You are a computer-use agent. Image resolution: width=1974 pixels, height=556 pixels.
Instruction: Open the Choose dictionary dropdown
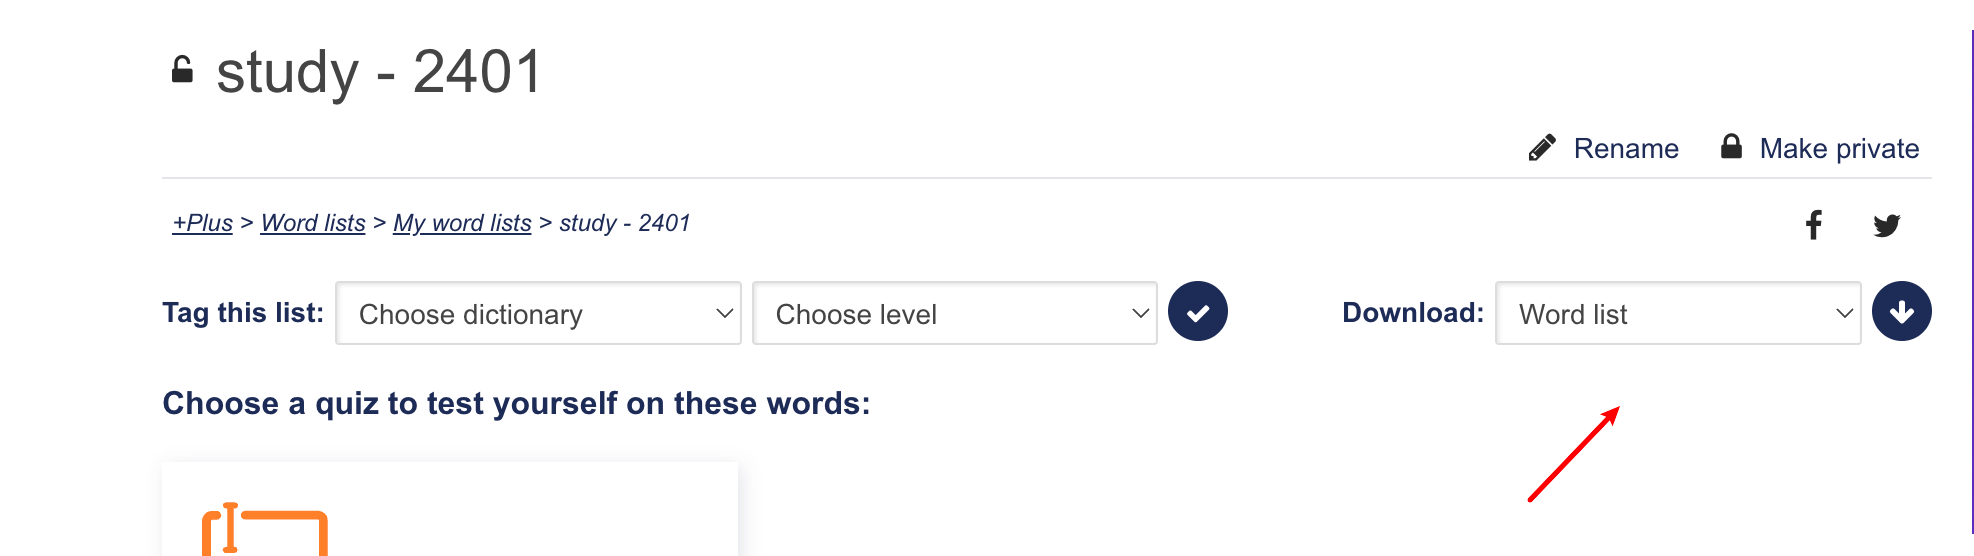[x=538, y=314]
